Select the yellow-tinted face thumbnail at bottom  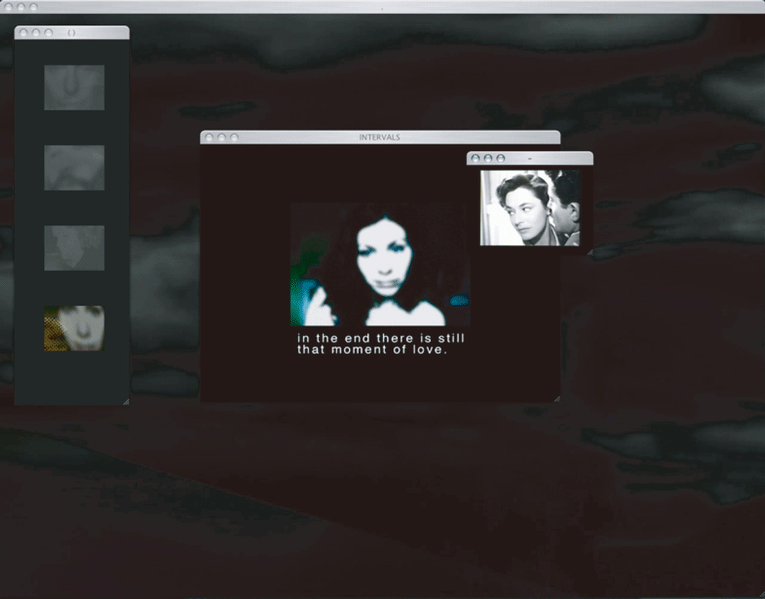[74, 328]
